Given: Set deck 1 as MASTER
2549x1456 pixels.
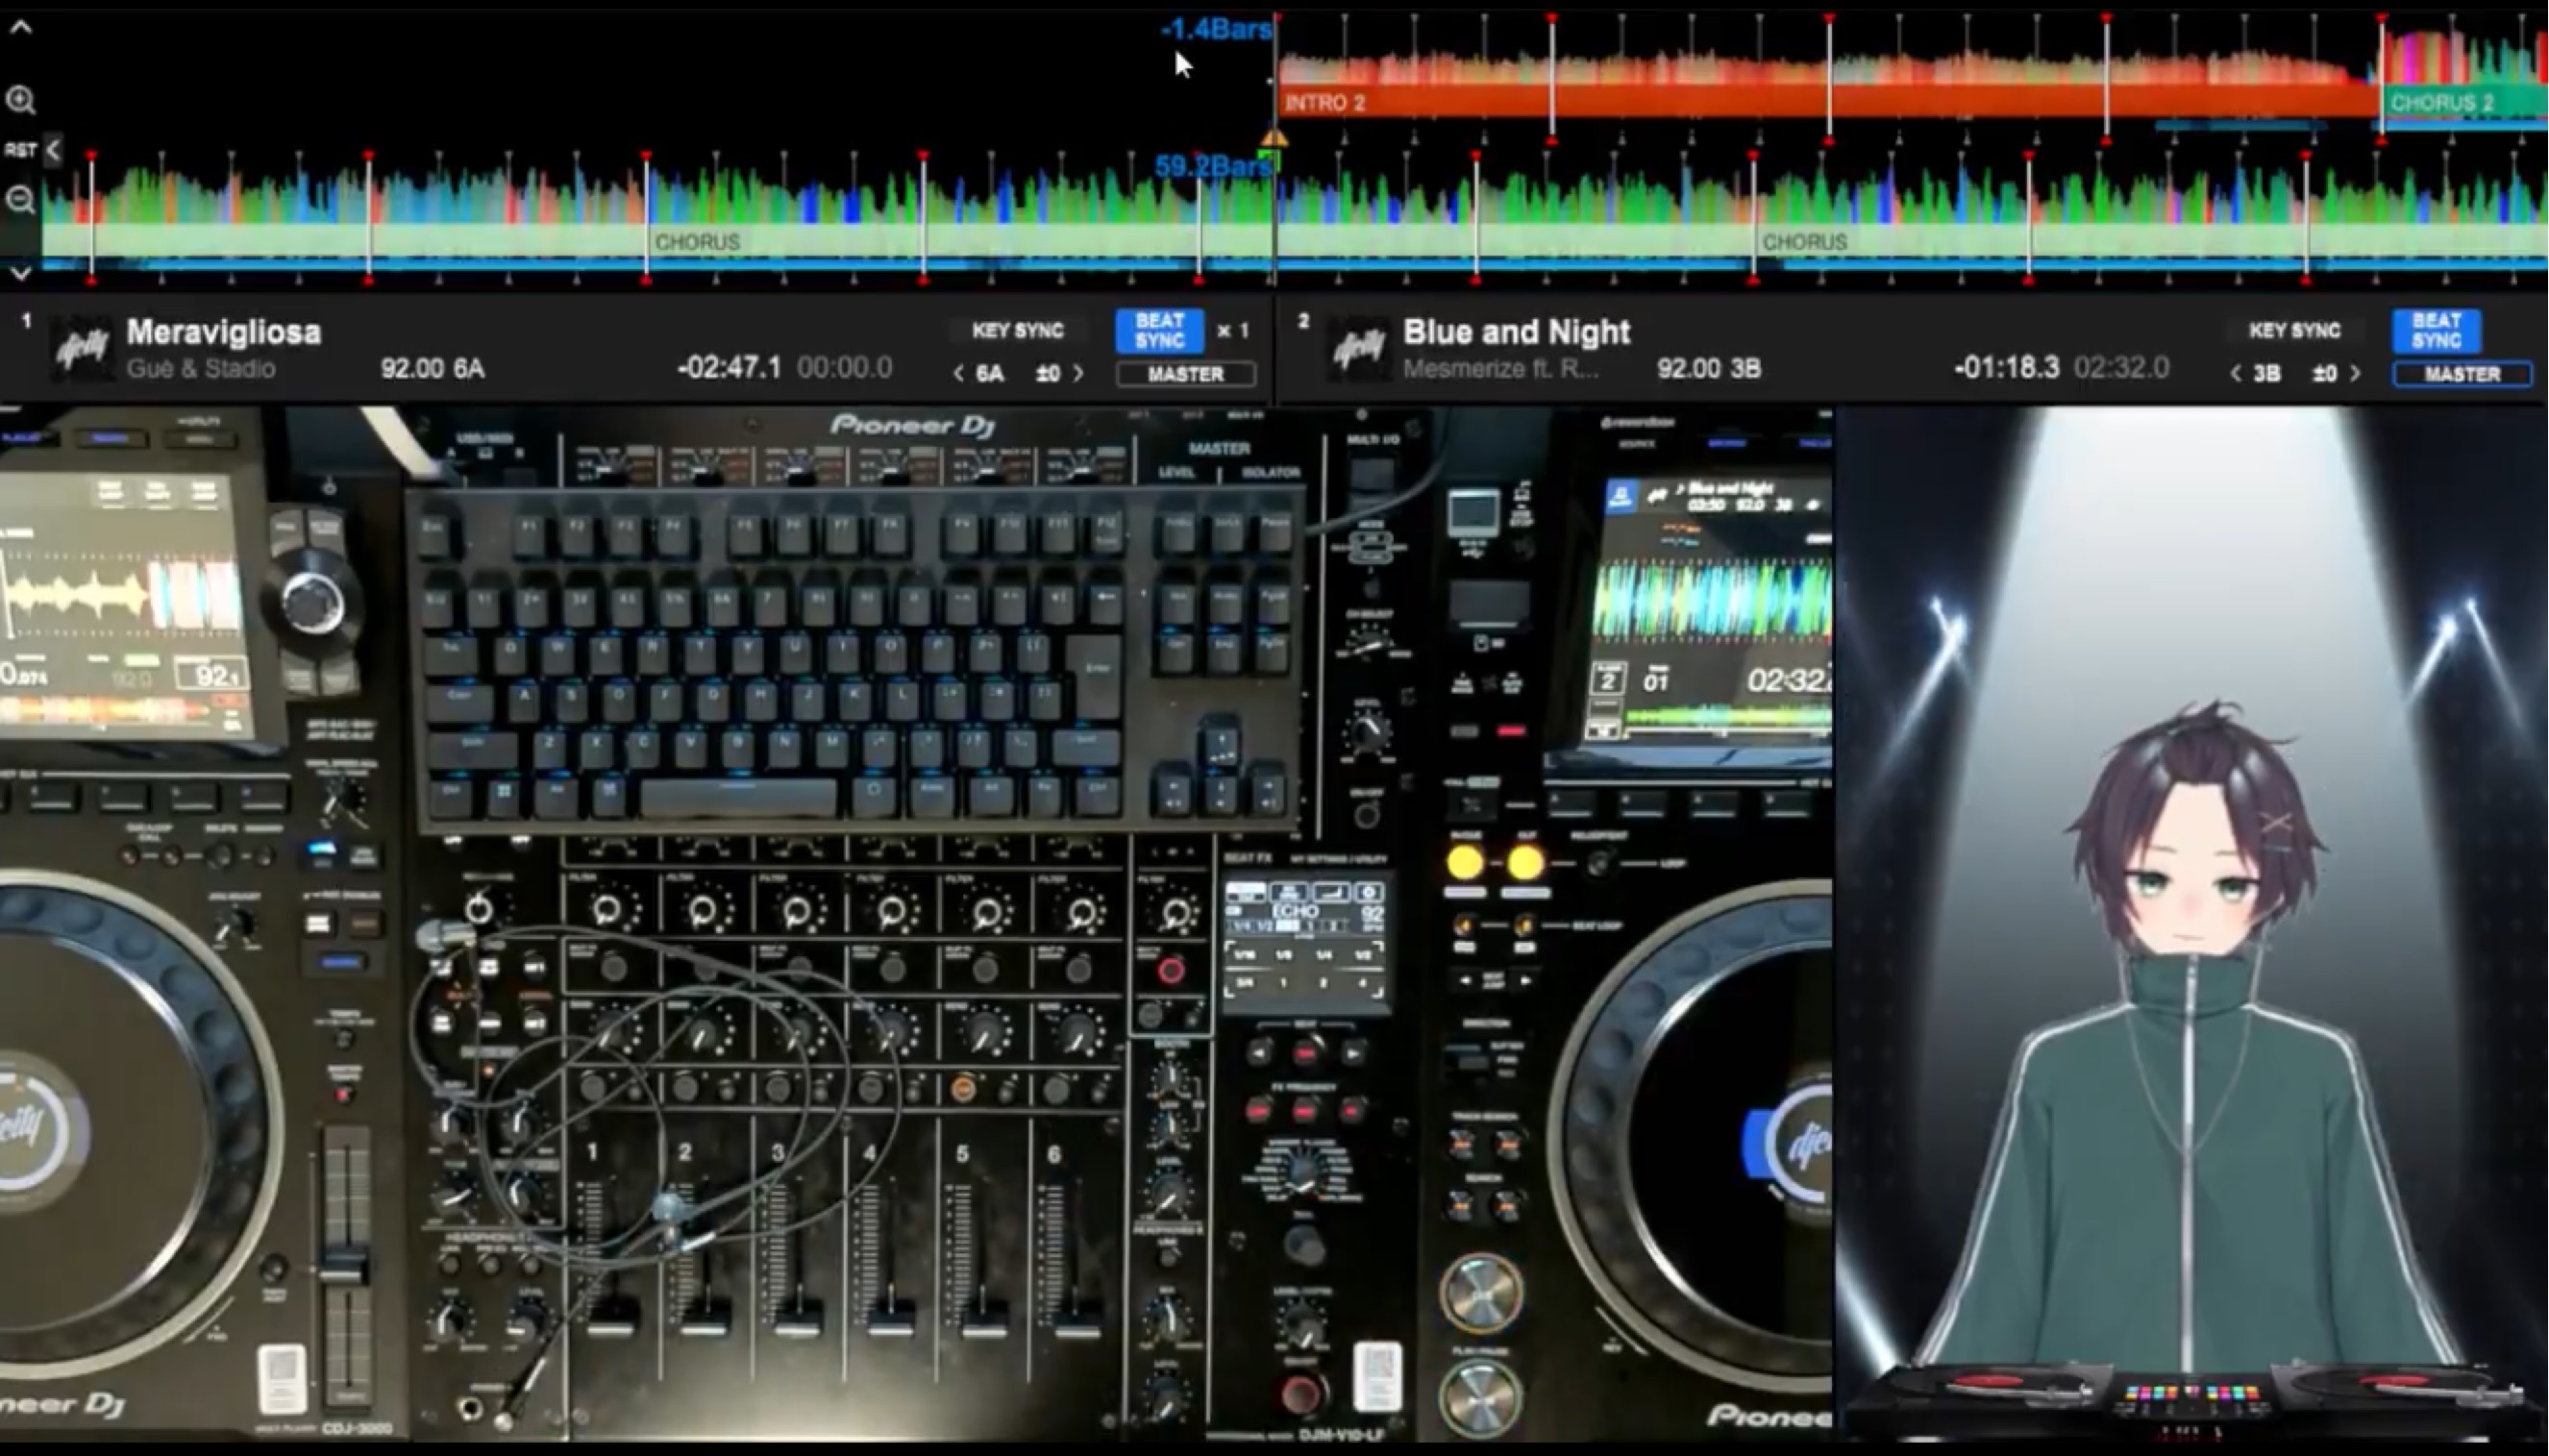Looking at the screenshot, I should click(x=1186, y=374).
